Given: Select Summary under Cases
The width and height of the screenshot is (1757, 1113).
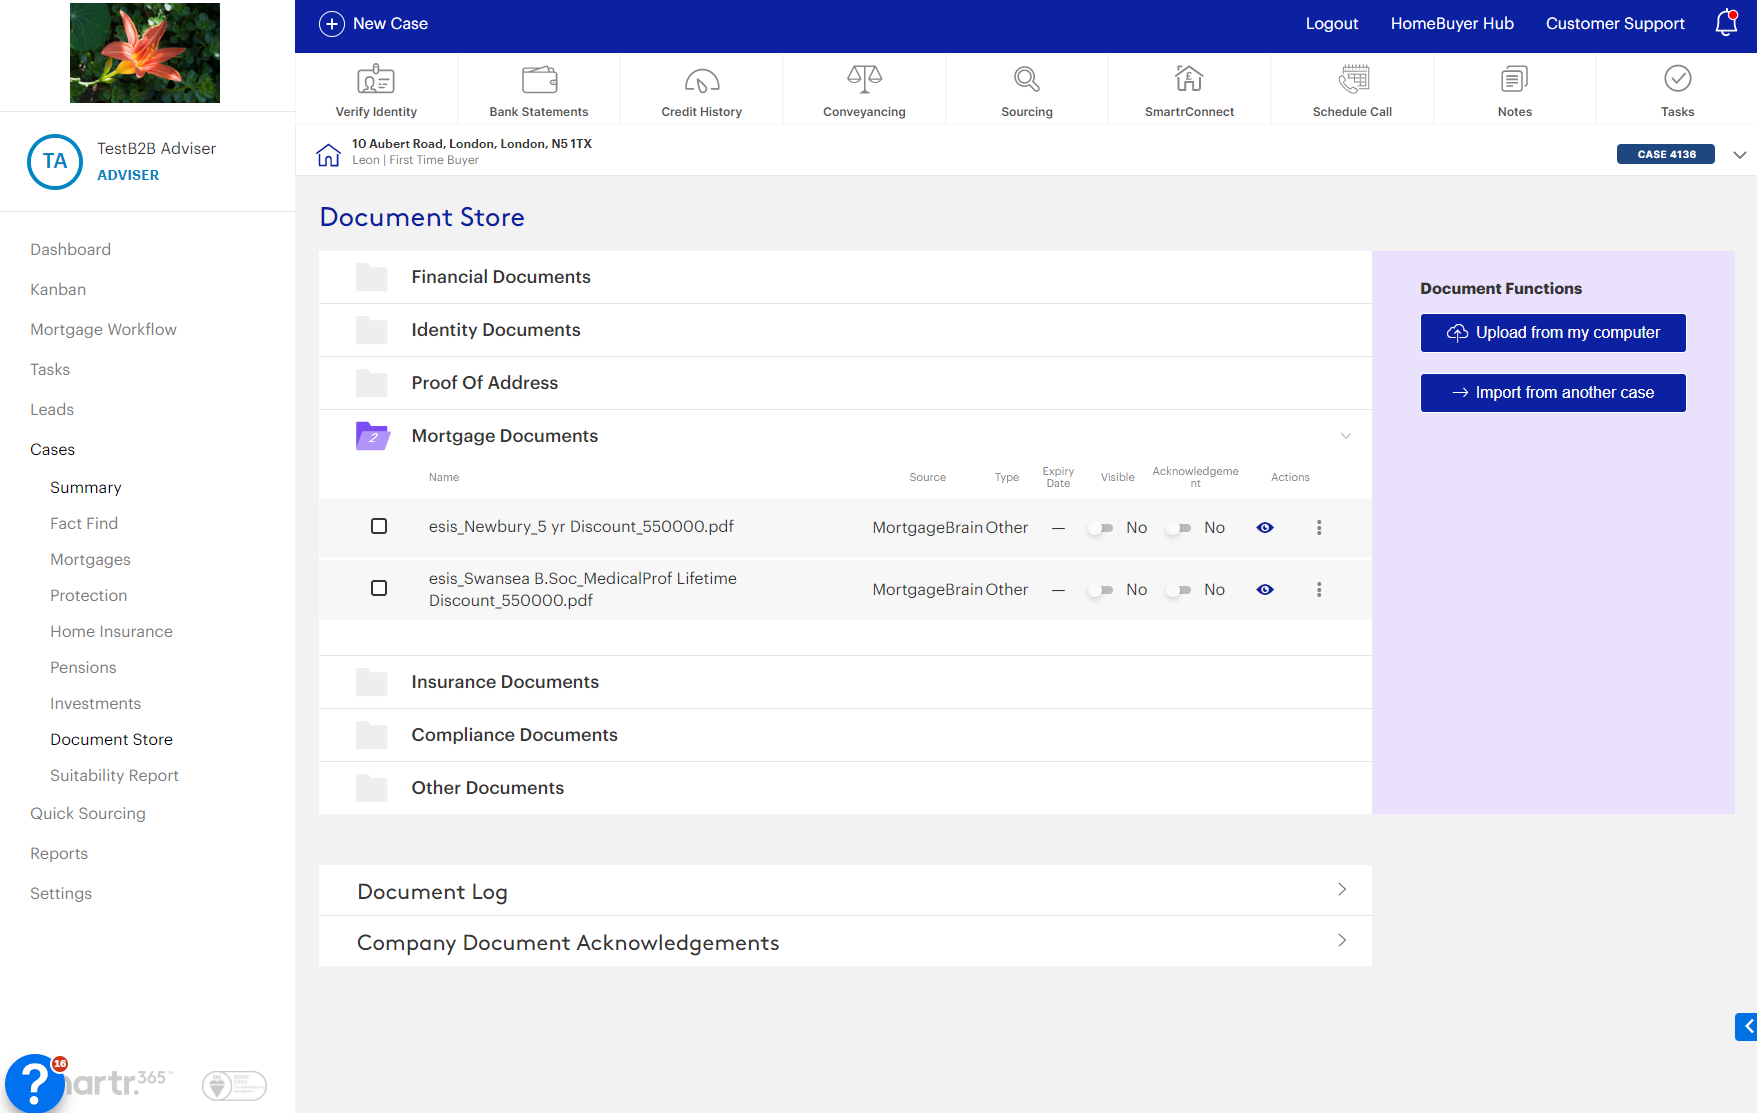Looking at the screenshot, I should (x=86, y=488).
